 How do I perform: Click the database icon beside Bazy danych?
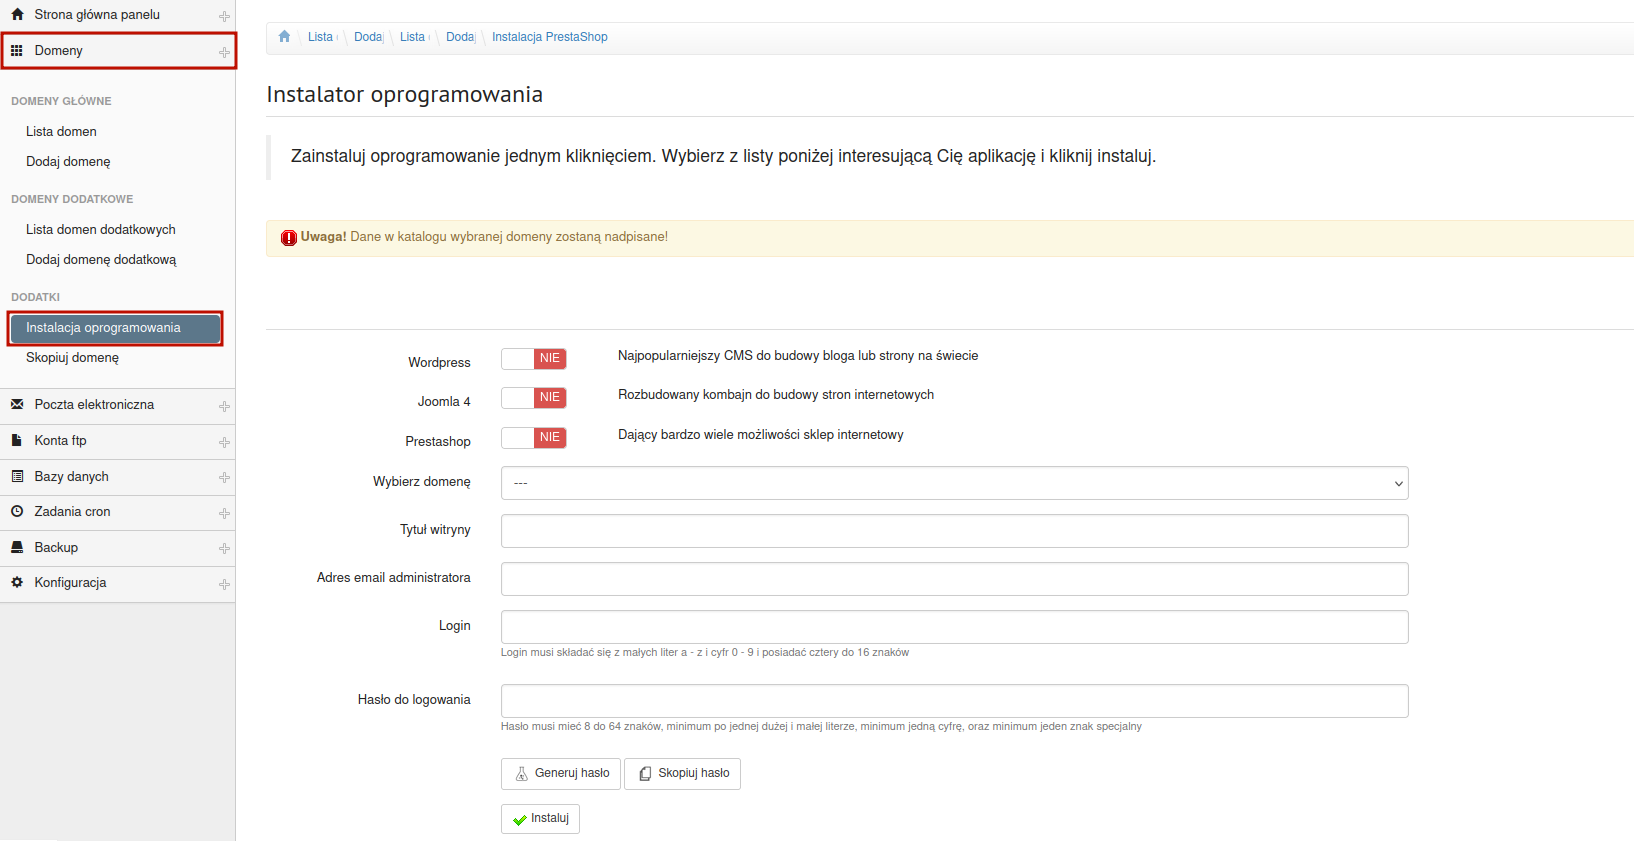[17, 477]
